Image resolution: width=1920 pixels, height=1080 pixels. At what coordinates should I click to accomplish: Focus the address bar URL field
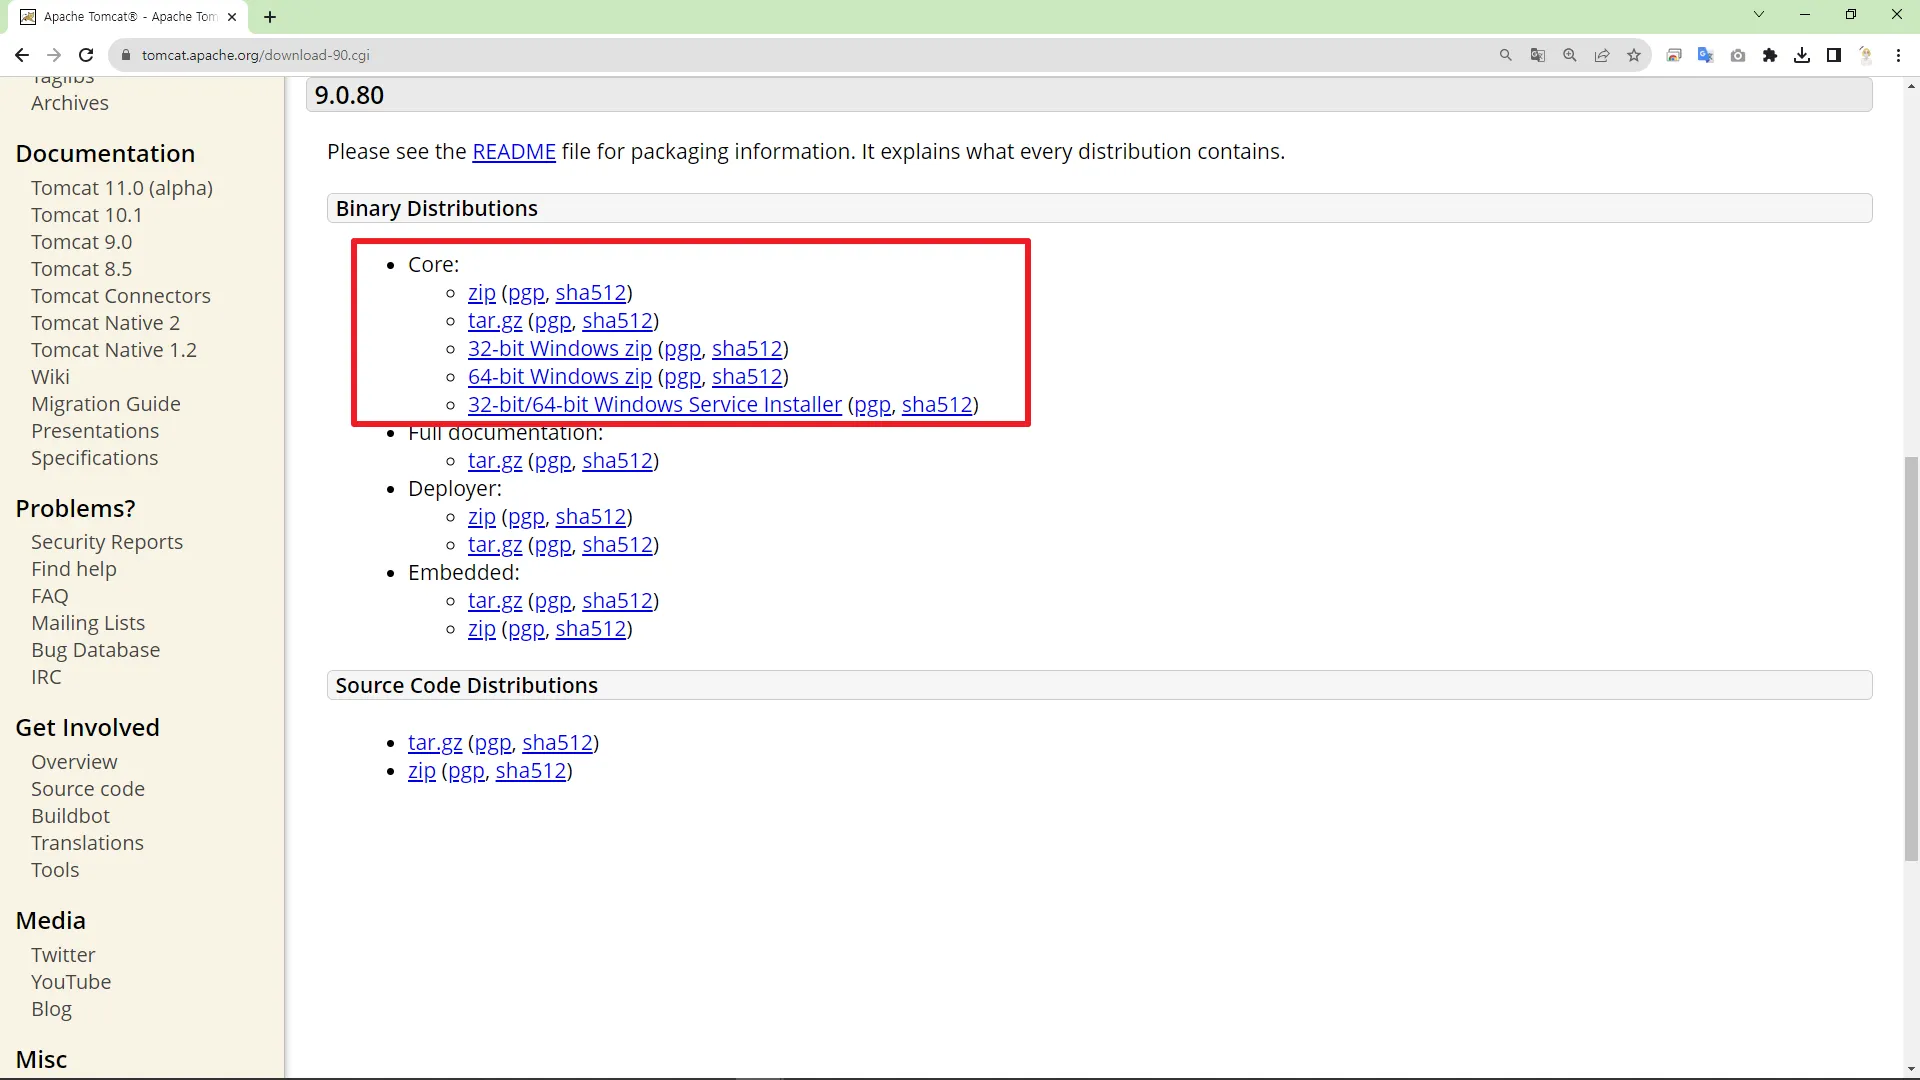click(x=700, y=55)
